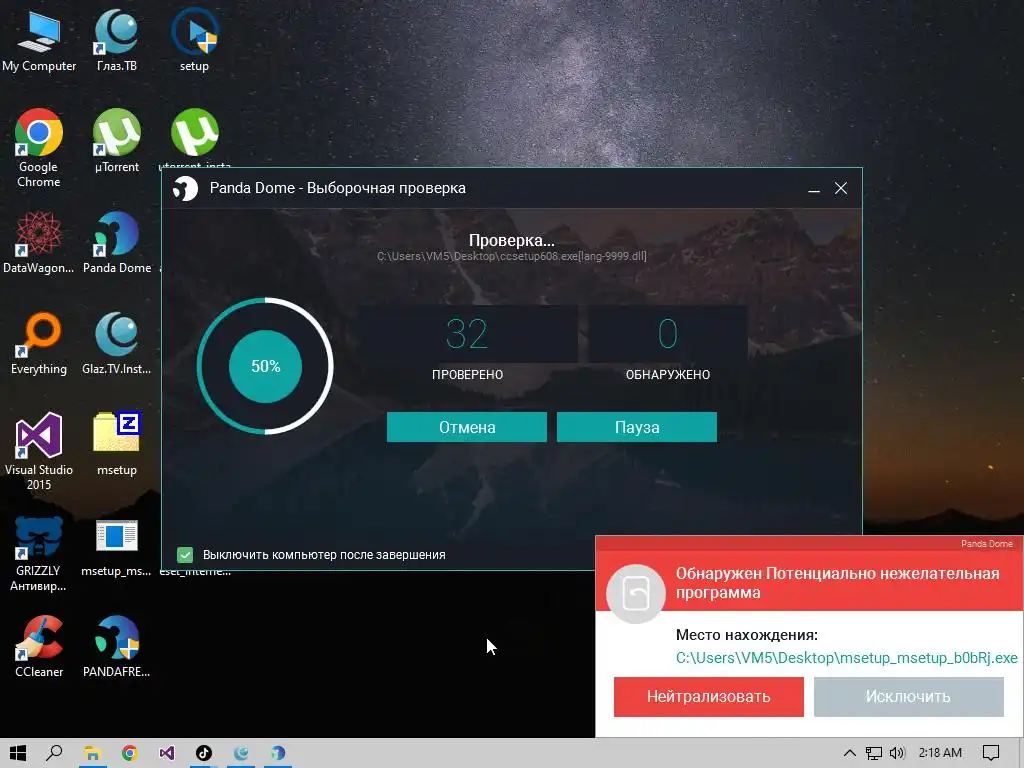
Task: Open the notification center icon
Action: click(x=991, y=753)
